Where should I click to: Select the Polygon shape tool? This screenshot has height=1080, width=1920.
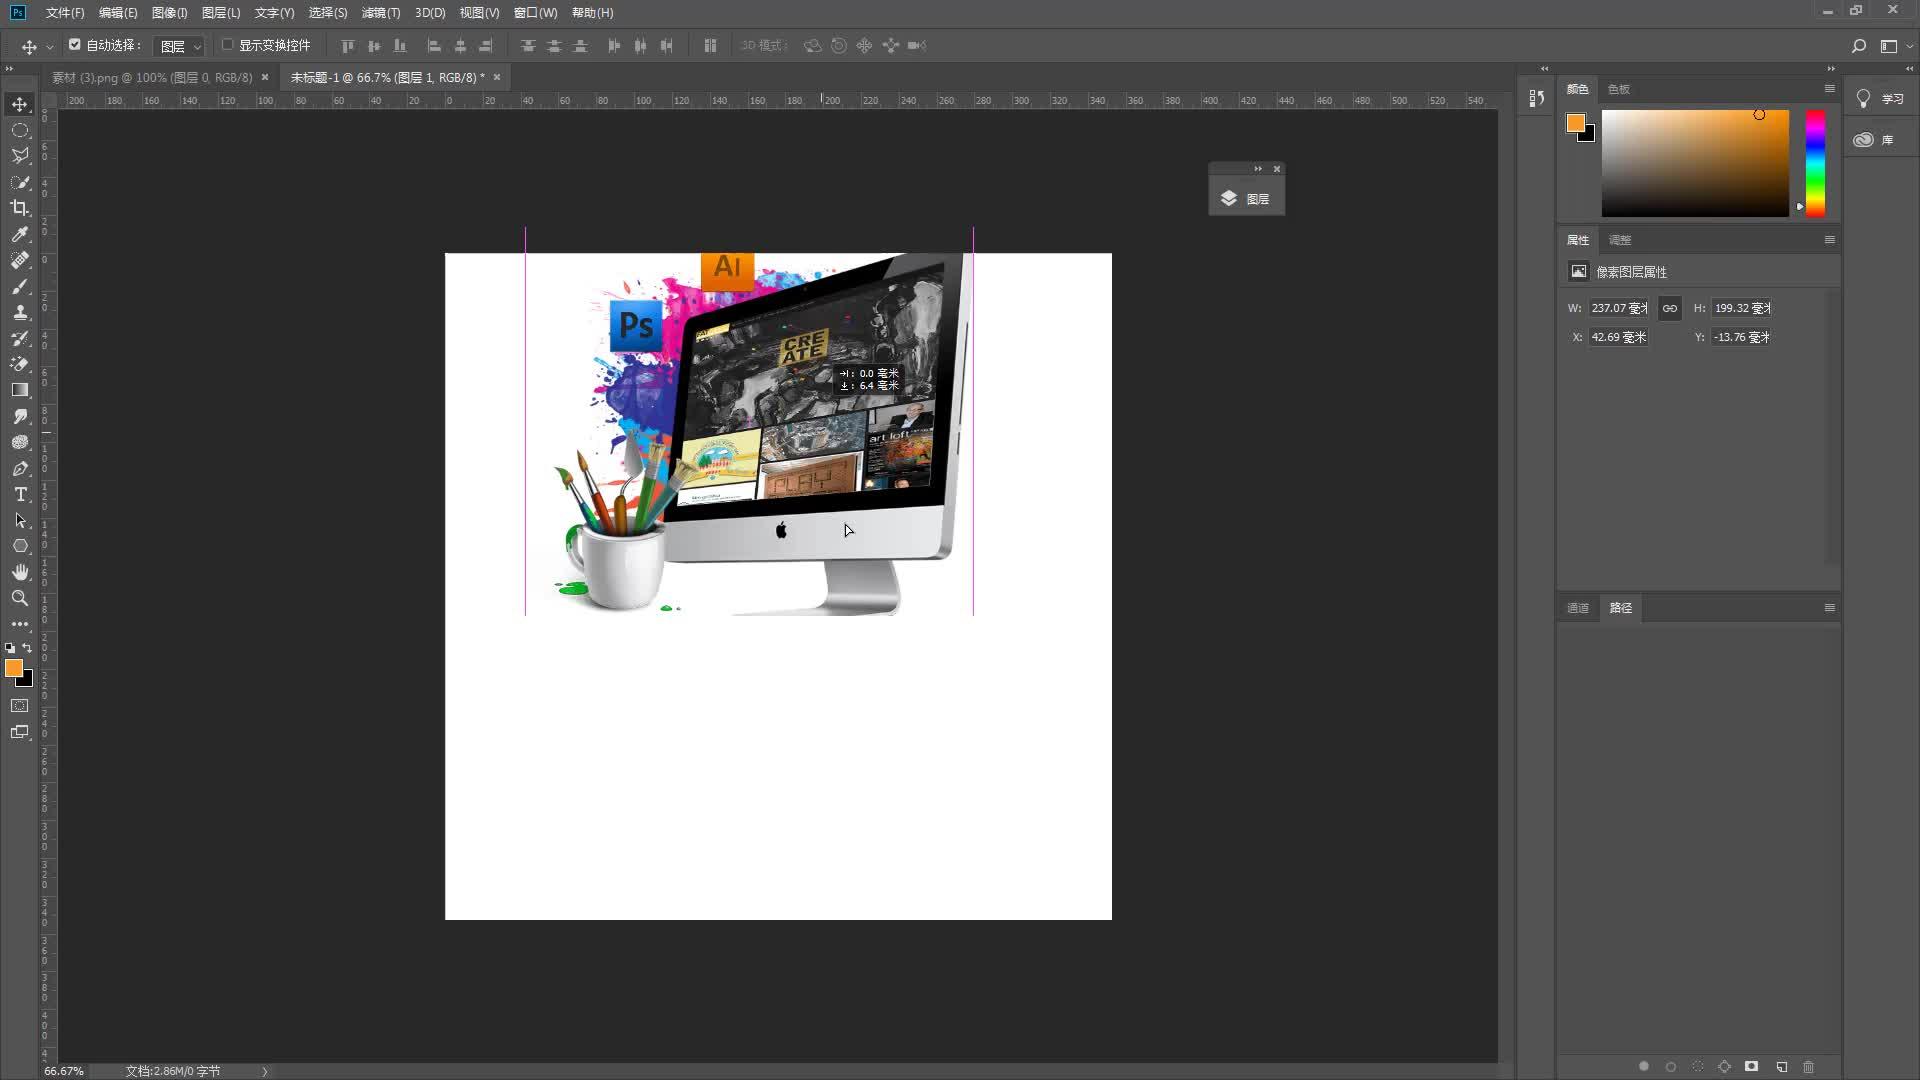click(x=20, y=546)
